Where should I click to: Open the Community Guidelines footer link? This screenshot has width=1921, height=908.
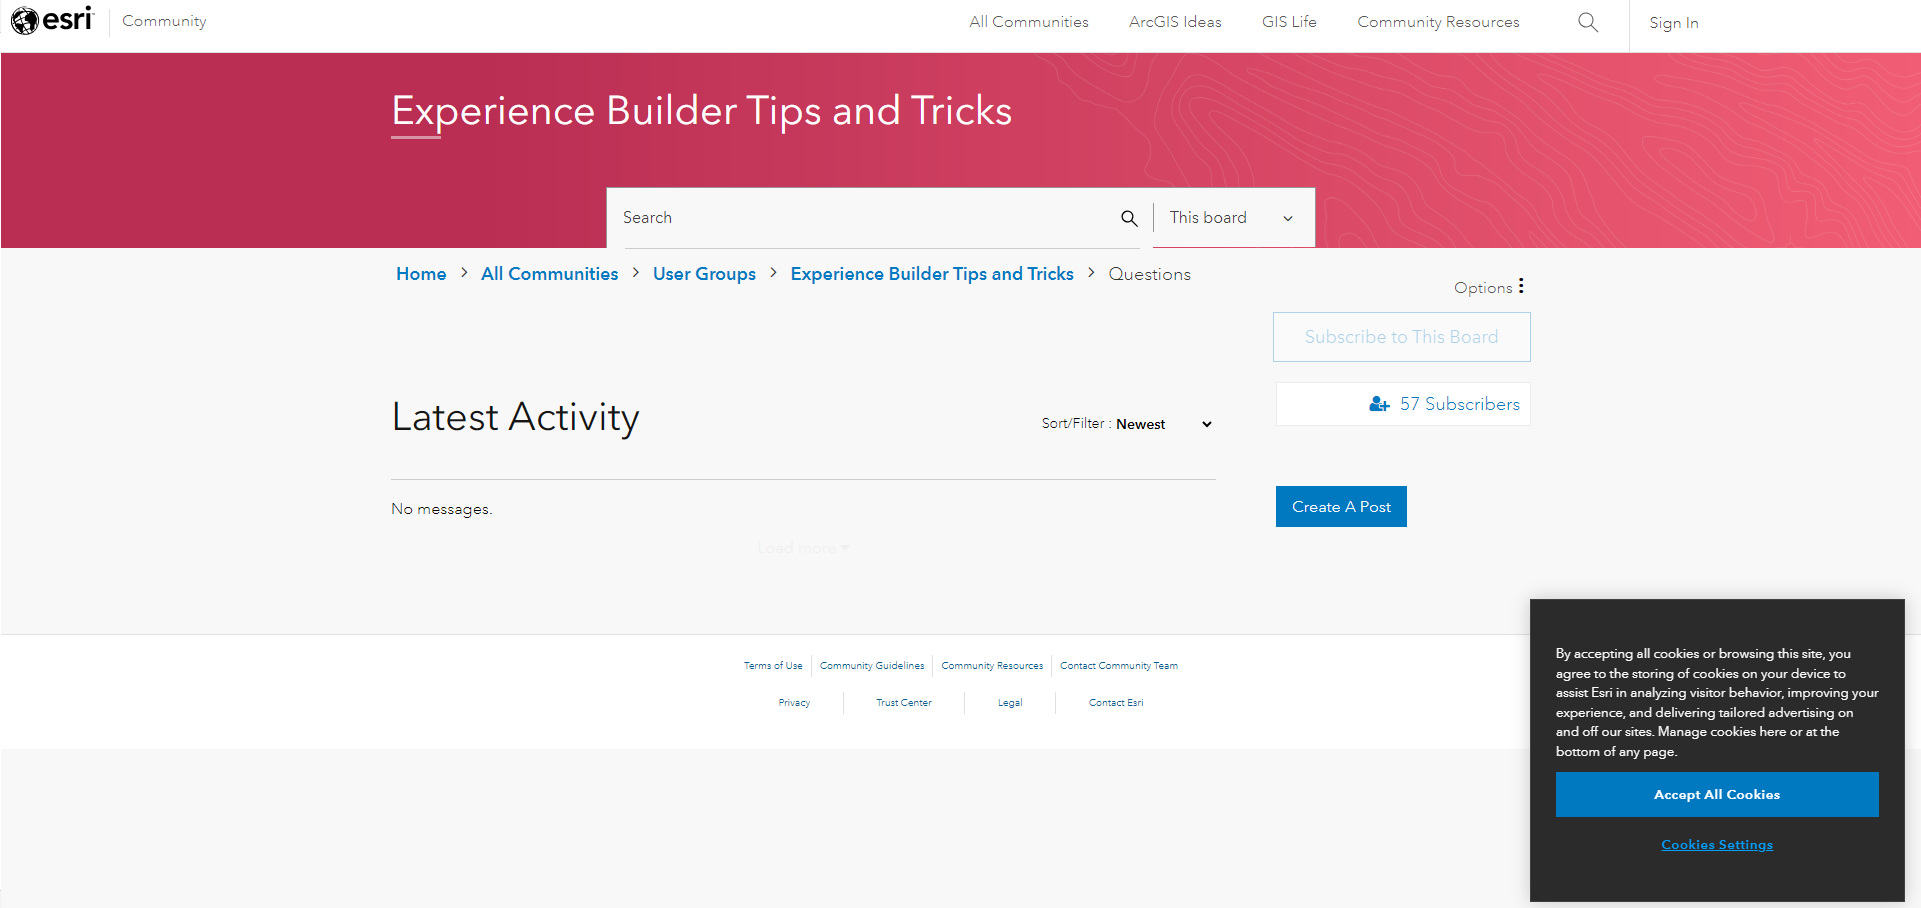pyautogui.click(x=871, y=665)
